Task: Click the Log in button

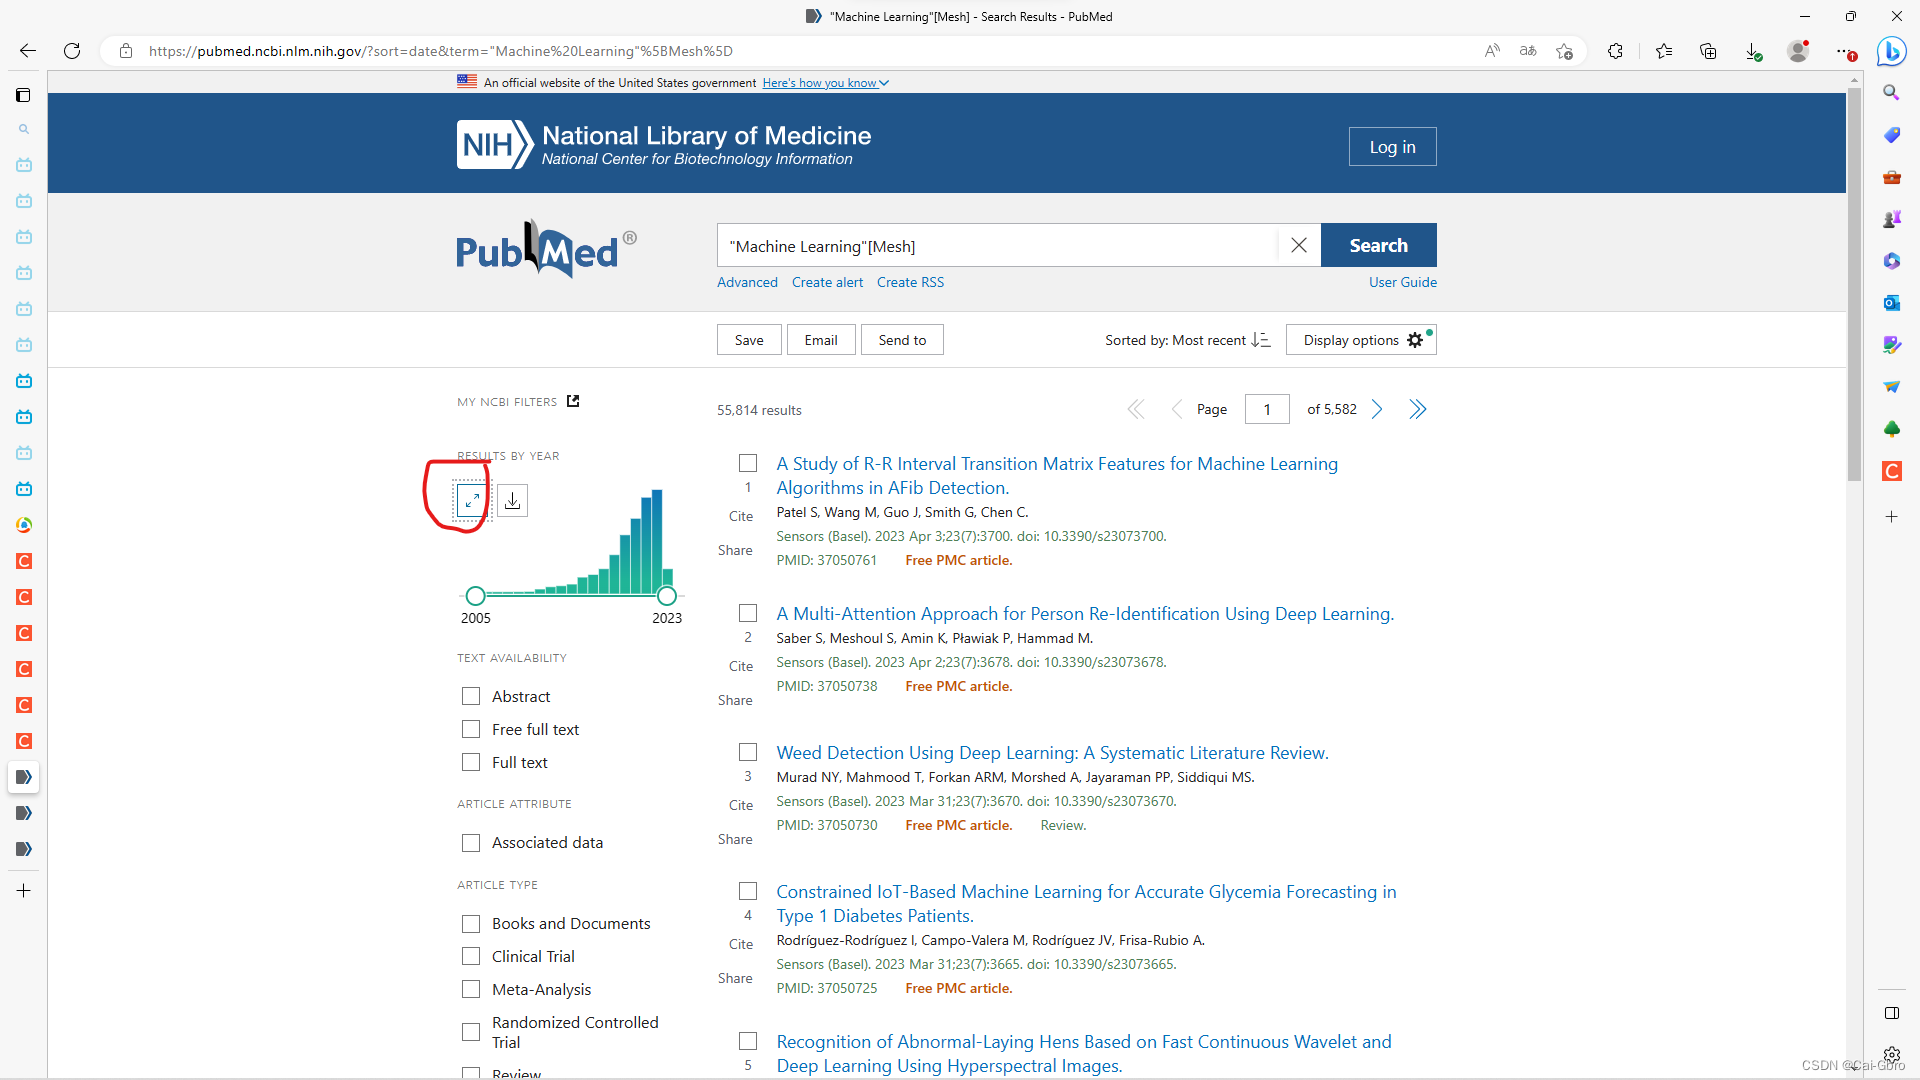Action: pos(1392,147)
